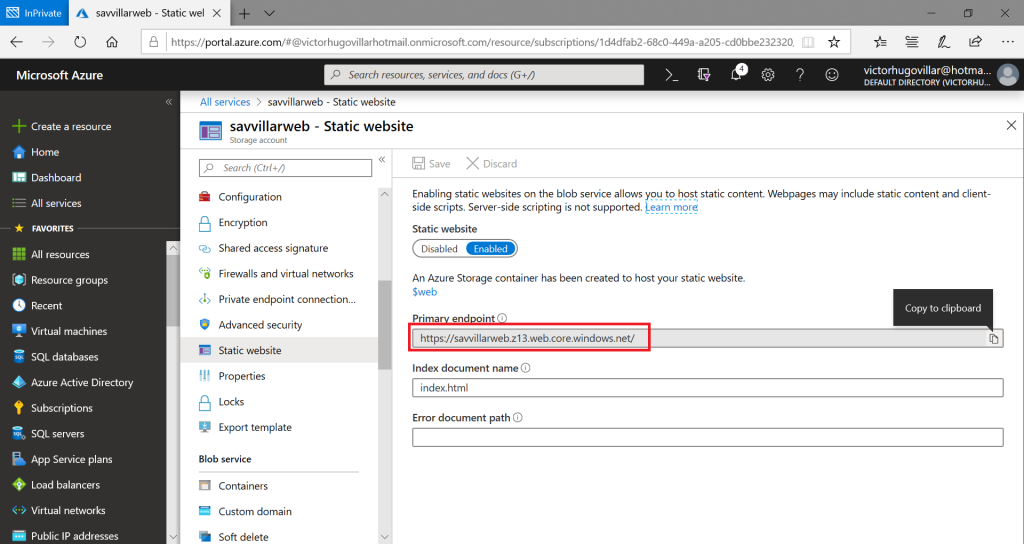
Task: Add page to favorites star
Action: pos(834,42)
